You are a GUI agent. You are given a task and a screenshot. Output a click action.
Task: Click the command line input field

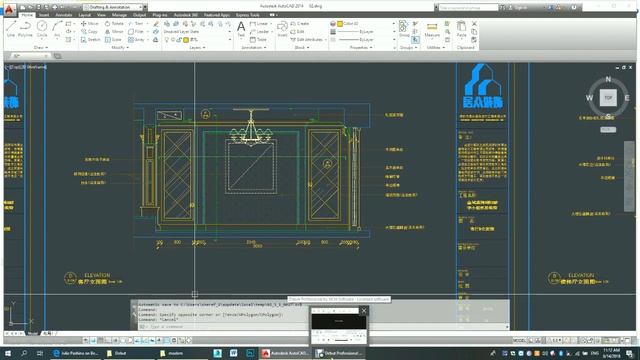[x=322, y=327]
